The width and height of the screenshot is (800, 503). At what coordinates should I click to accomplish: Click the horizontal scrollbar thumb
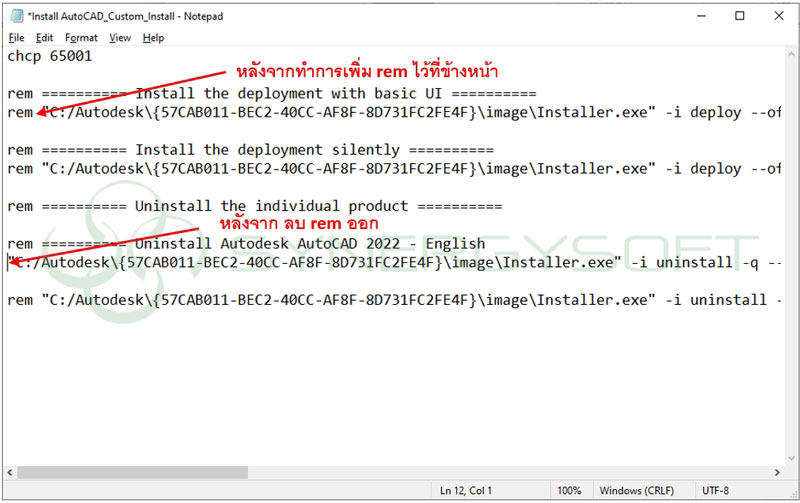point(133,472)
